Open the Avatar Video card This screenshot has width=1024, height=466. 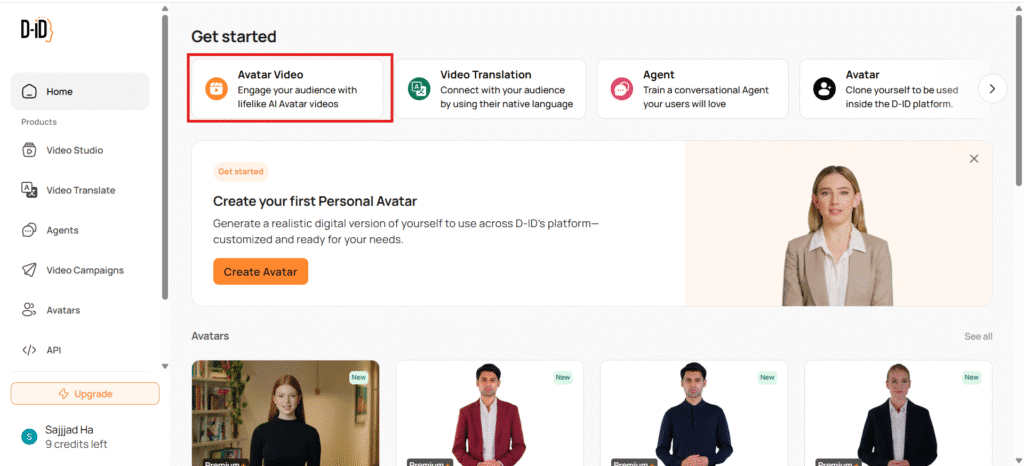point(287,89)
